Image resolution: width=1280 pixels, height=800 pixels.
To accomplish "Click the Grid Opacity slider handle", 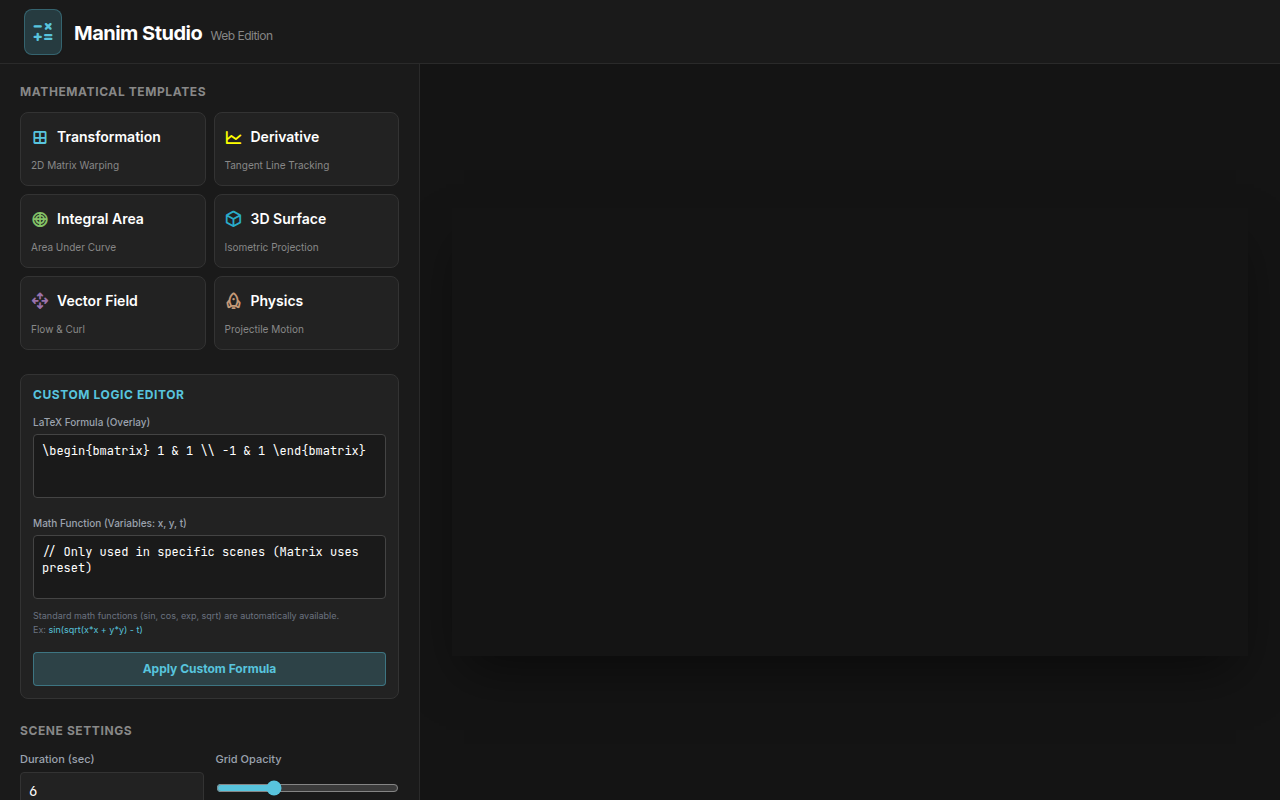I will tap(274, 788).
